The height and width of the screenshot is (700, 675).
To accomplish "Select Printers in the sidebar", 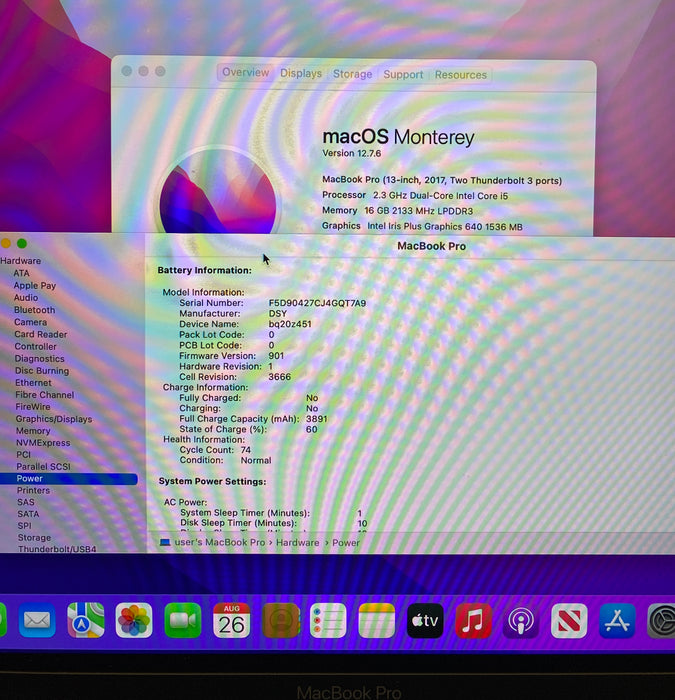I will pos(33,490).
